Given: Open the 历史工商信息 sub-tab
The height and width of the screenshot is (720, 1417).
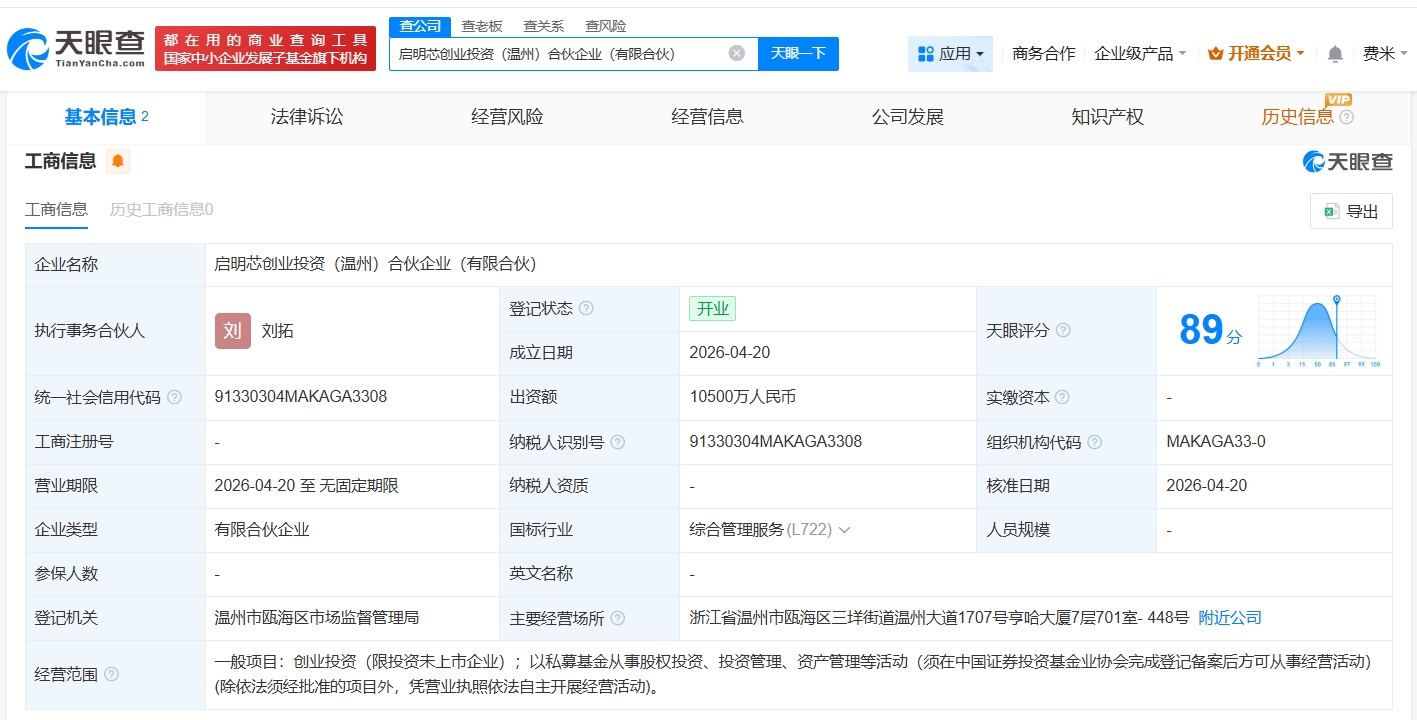Looking at the screenshot, I should click(x=160, y=209).
